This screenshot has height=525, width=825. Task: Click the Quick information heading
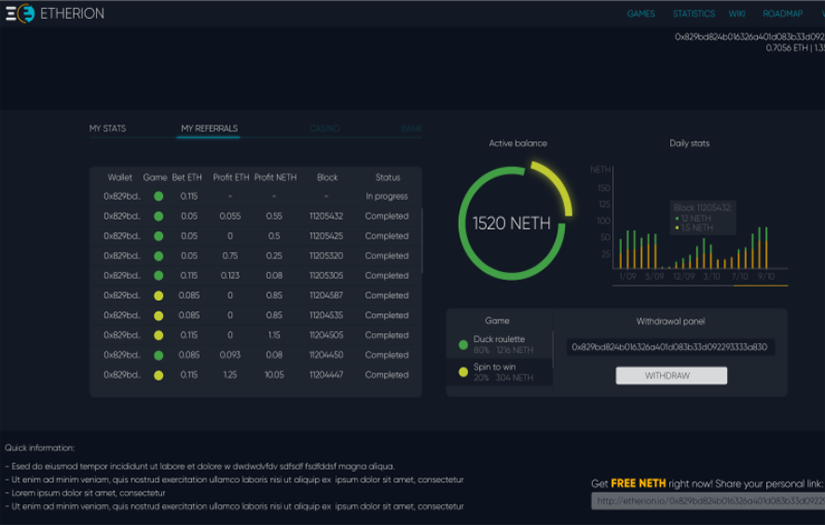pyautogui.click(x=39, y=448)
